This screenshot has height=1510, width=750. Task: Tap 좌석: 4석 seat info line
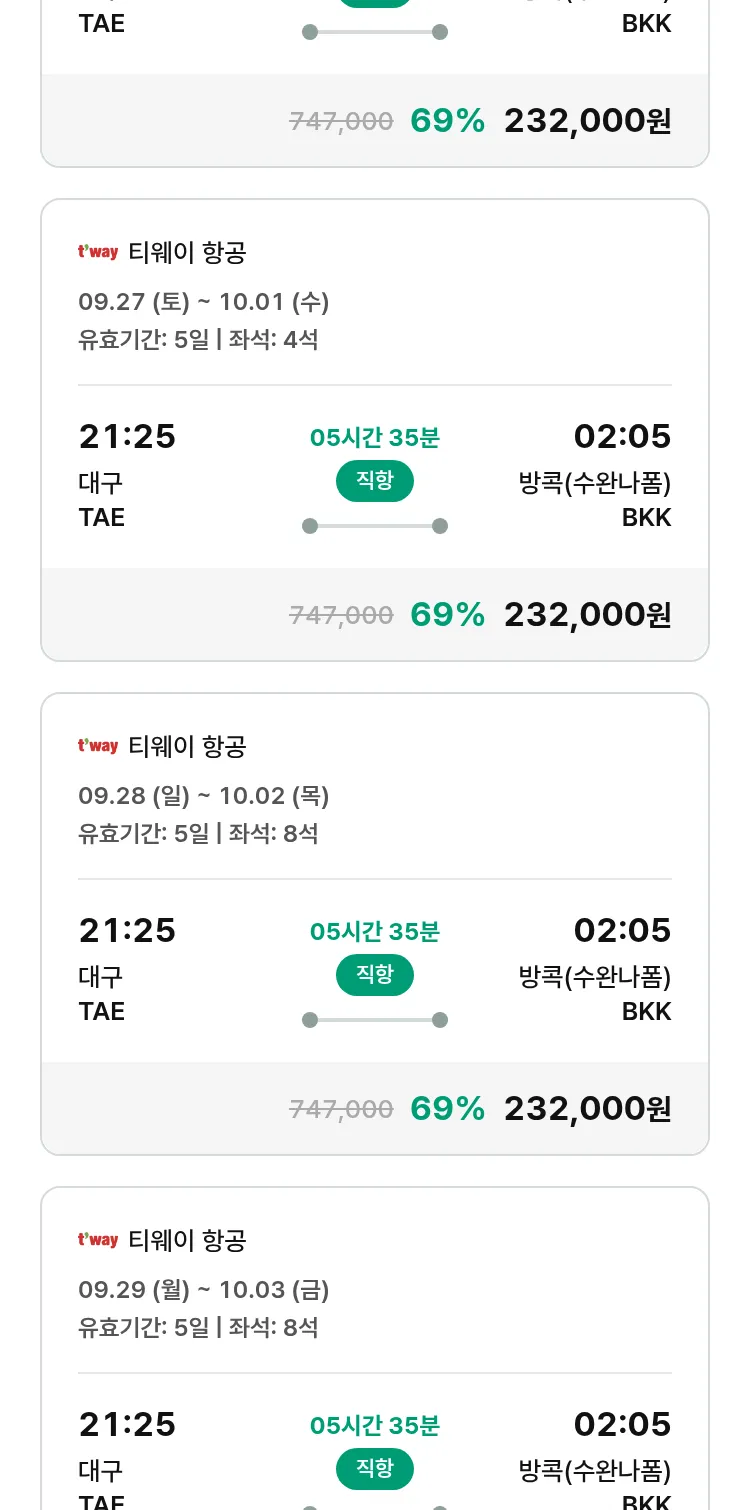point(273,340)
